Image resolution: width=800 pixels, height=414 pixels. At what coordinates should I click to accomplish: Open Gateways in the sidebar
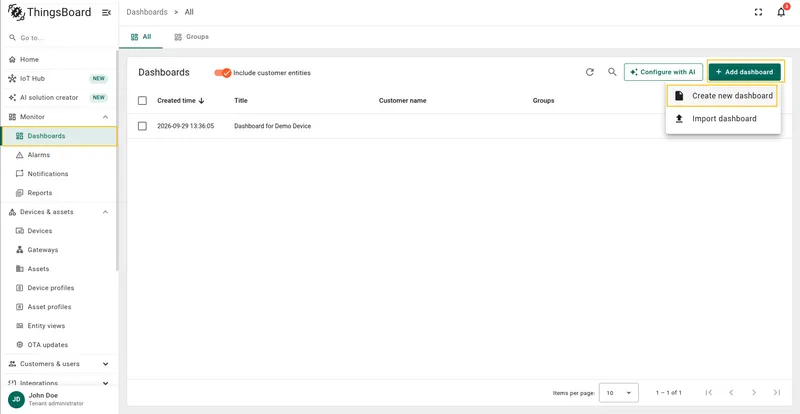tap(59, 250)
